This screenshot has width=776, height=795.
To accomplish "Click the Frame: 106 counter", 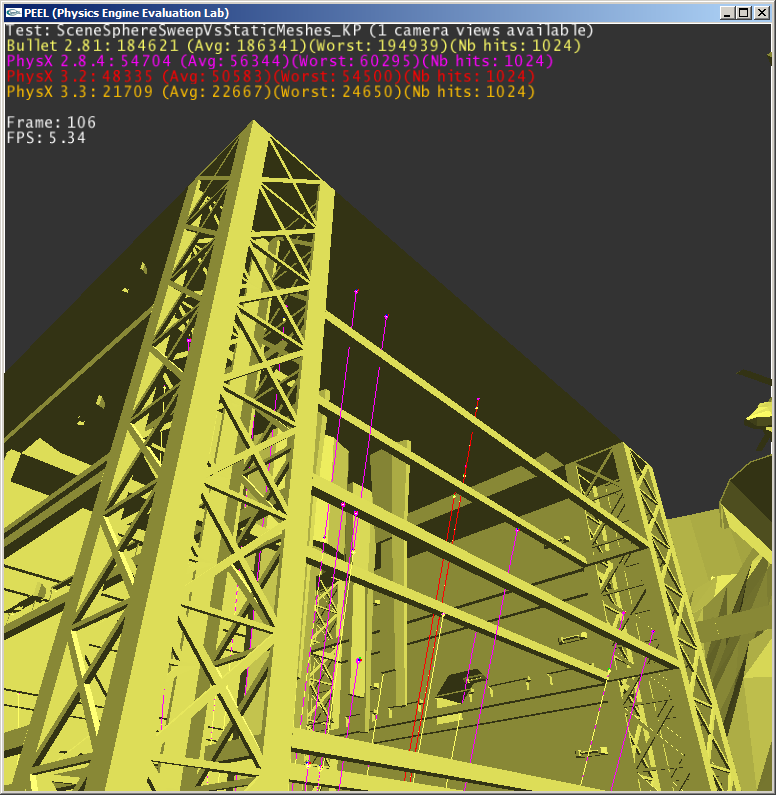I will click(51, 122).
